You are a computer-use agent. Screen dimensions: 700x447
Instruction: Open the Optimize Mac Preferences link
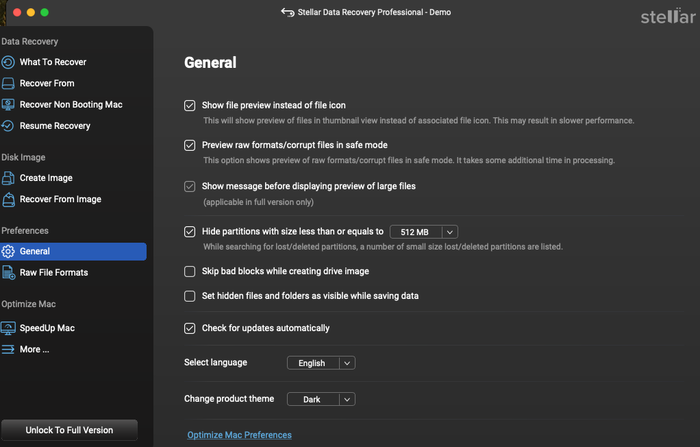239,435
